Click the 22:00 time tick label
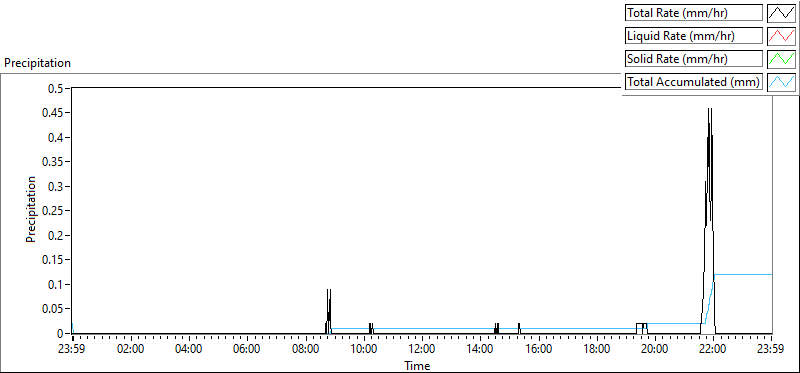This screenshot has height=373, width=800. (713, 350)
